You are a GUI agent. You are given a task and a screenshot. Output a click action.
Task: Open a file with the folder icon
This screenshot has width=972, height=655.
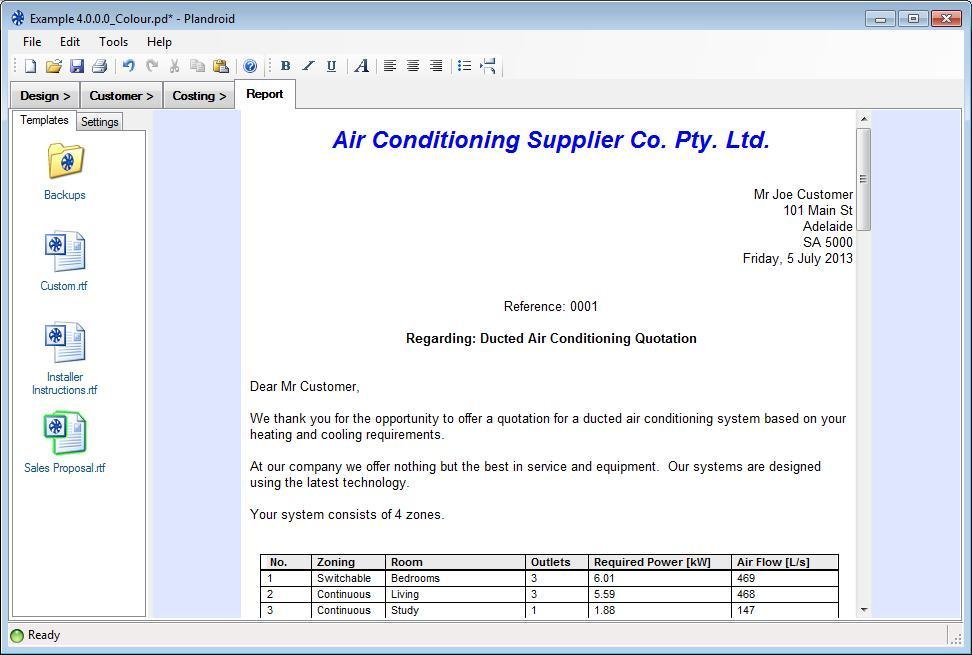pos(54,66)
